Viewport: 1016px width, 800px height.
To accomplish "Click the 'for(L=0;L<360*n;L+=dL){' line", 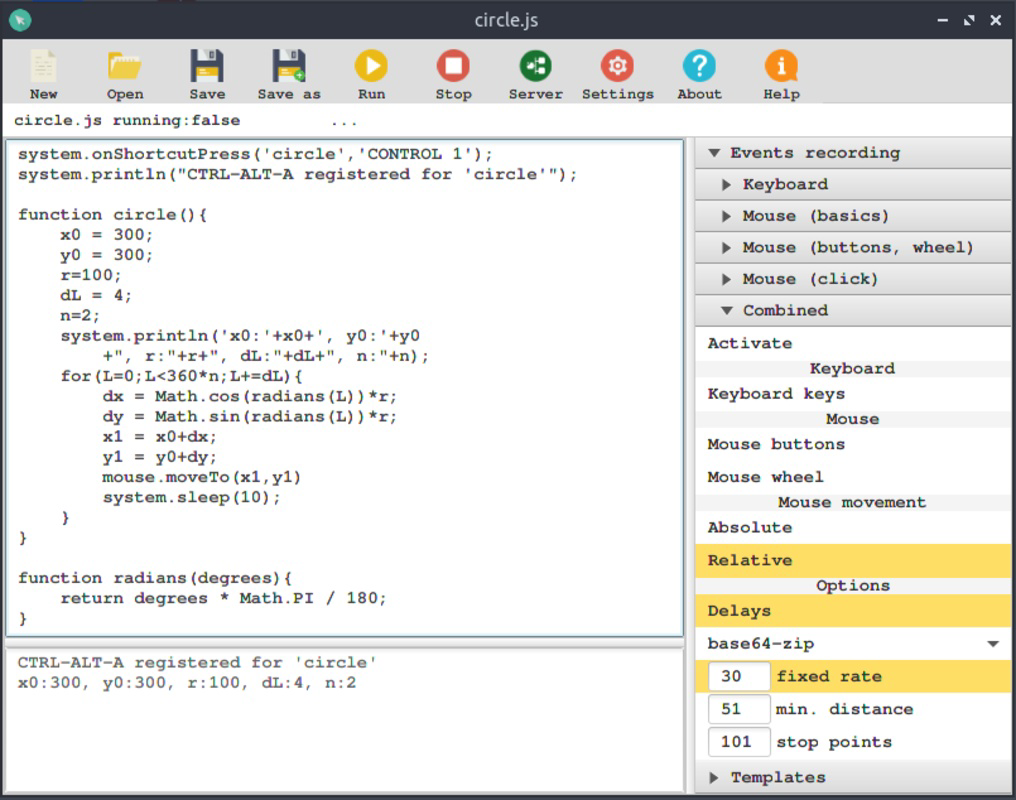I will [181, 376].
